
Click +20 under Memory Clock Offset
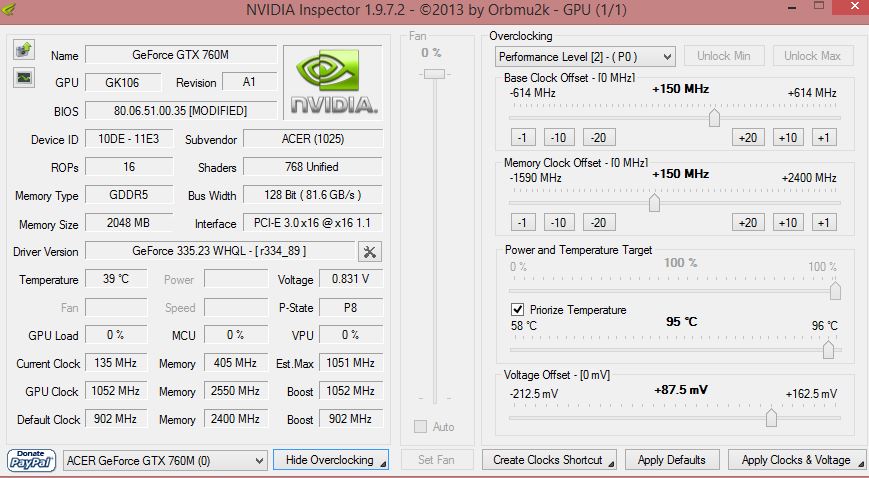point(748,222)
